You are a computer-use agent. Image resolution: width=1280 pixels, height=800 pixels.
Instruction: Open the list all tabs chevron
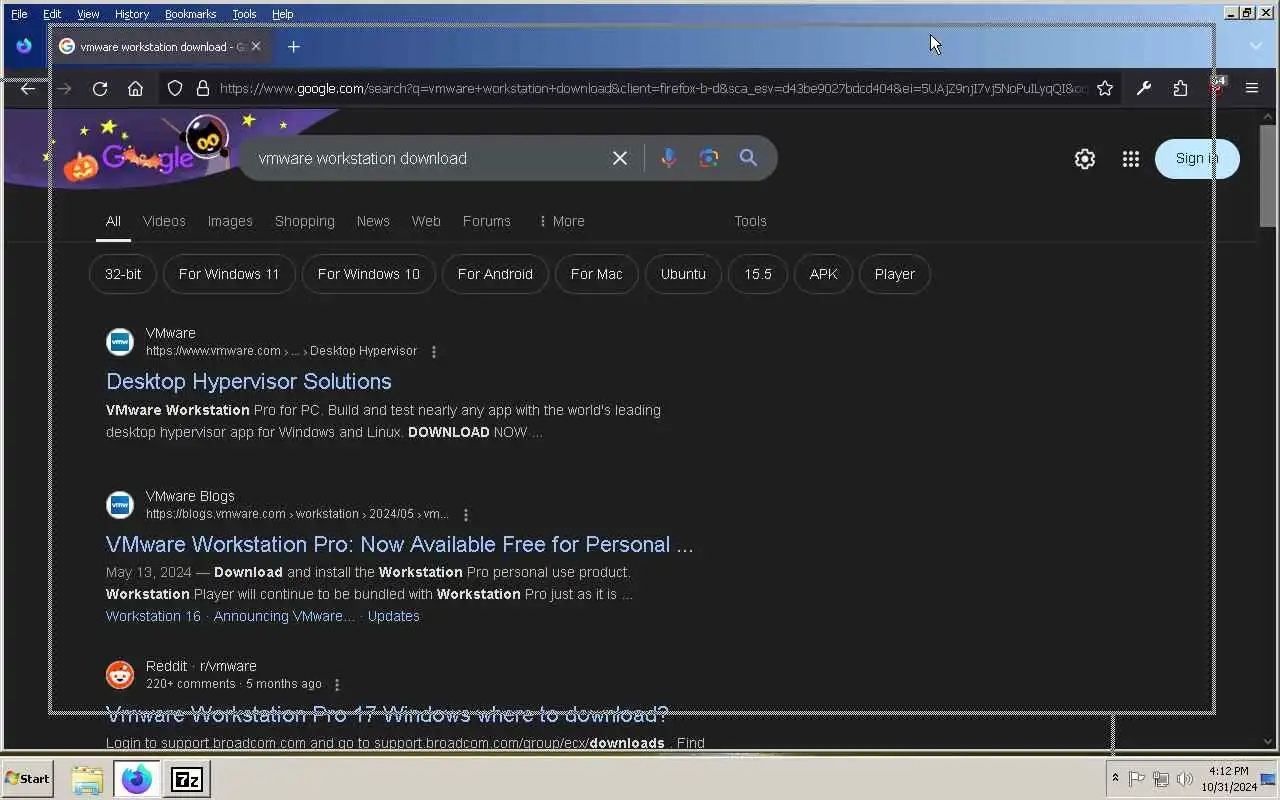1256,46
